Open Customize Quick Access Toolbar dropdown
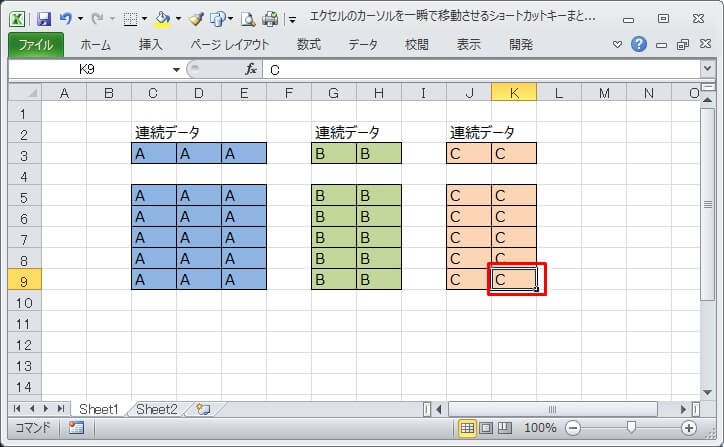The width and height of the screenshot is (724, 447). coord(292,19)
